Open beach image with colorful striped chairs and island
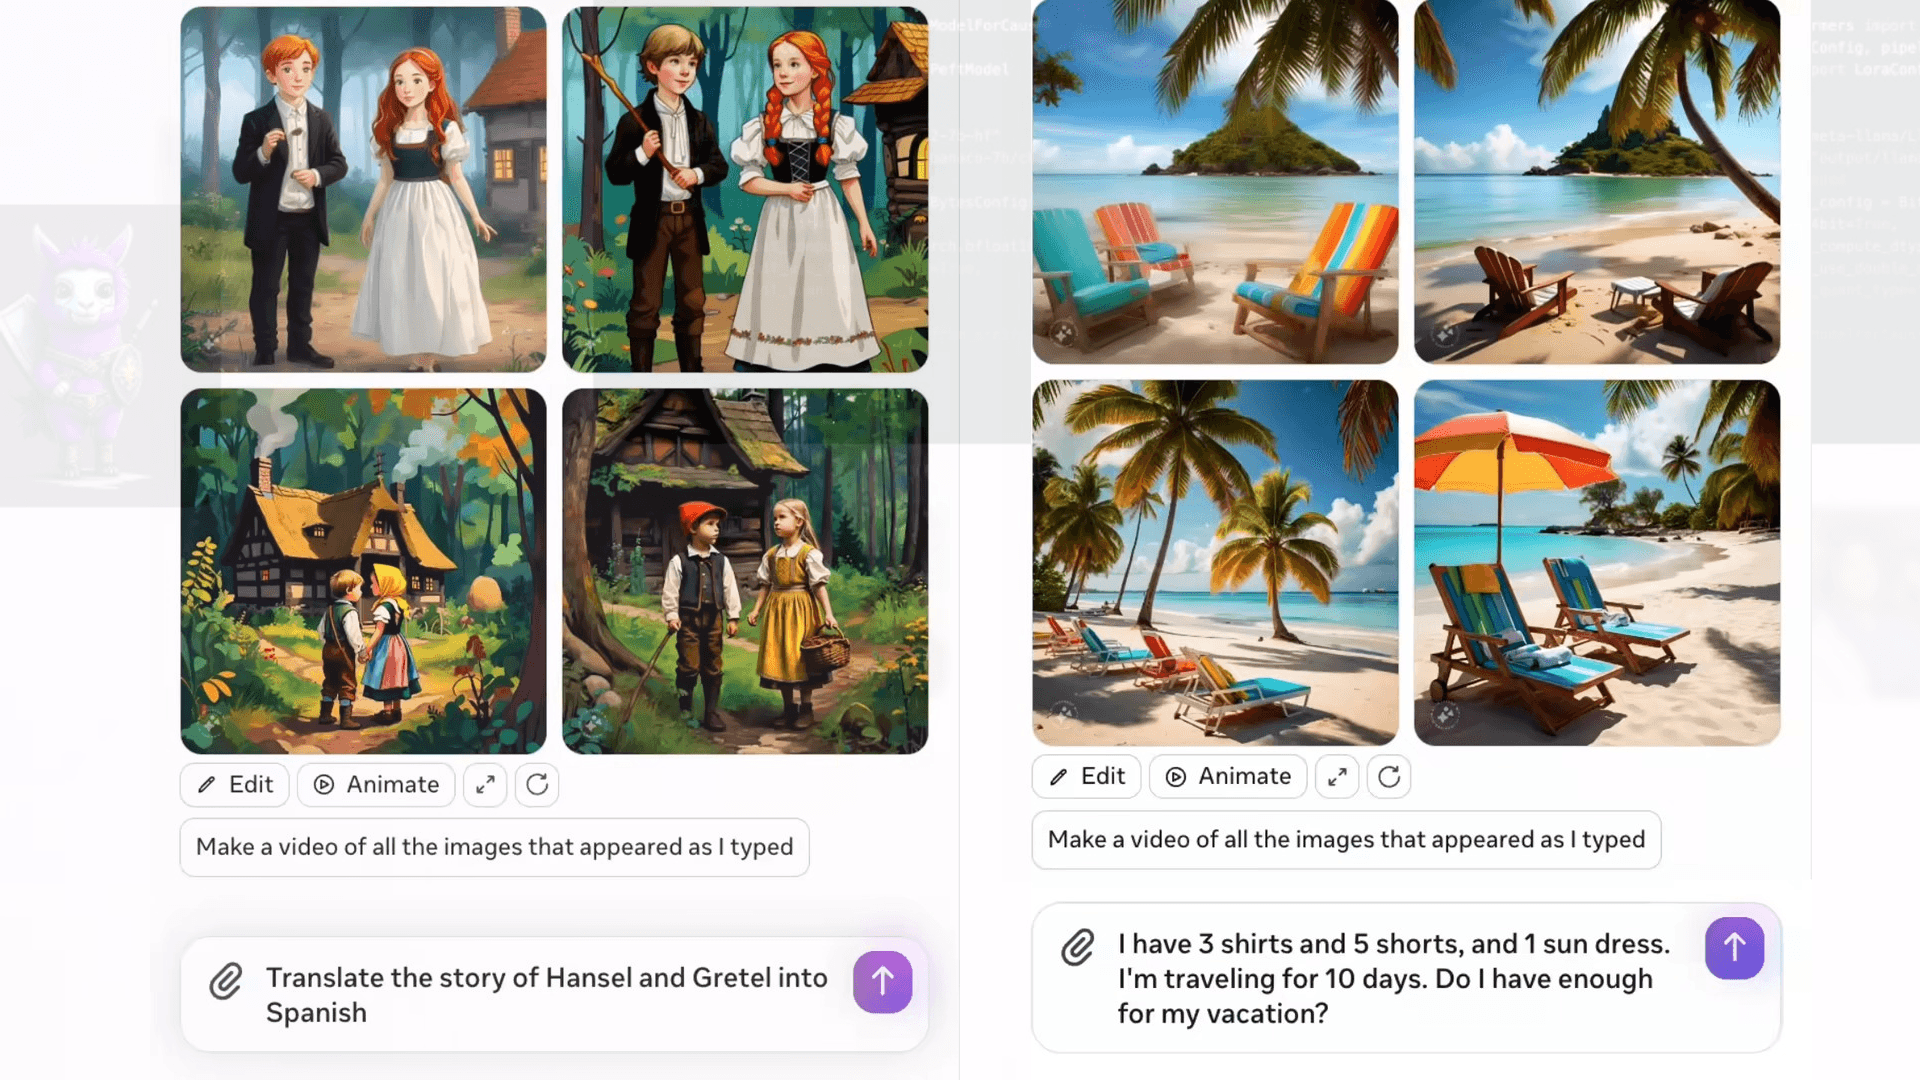1920x1080 pixels. click(x=1215, y=182)
